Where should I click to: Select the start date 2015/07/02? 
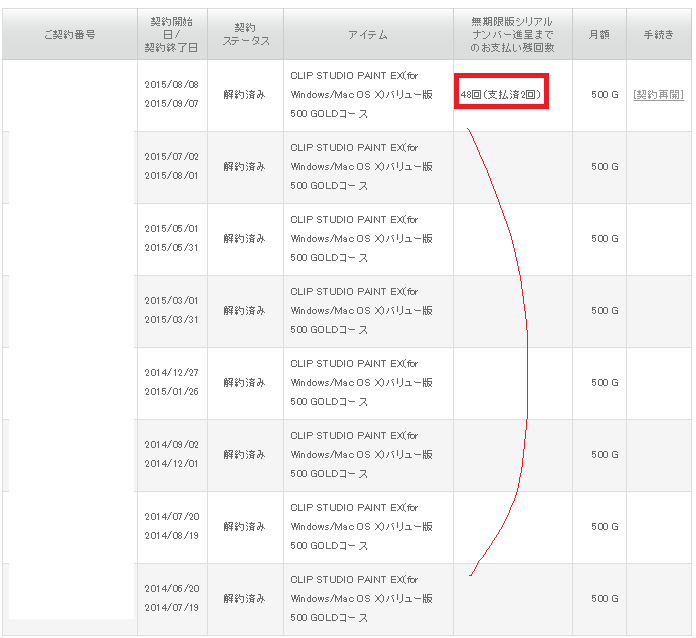tap(172, 157)
